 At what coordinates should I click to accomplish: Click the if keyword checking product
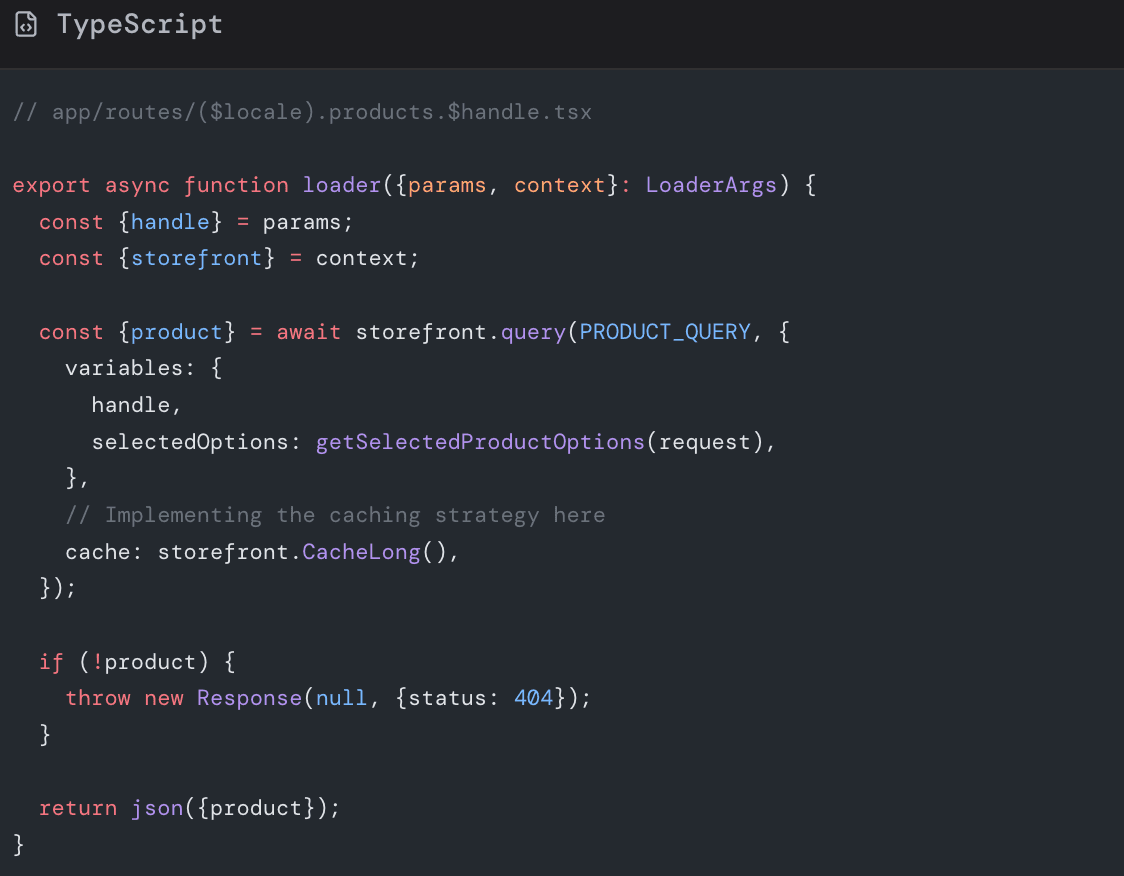[50, 661]
